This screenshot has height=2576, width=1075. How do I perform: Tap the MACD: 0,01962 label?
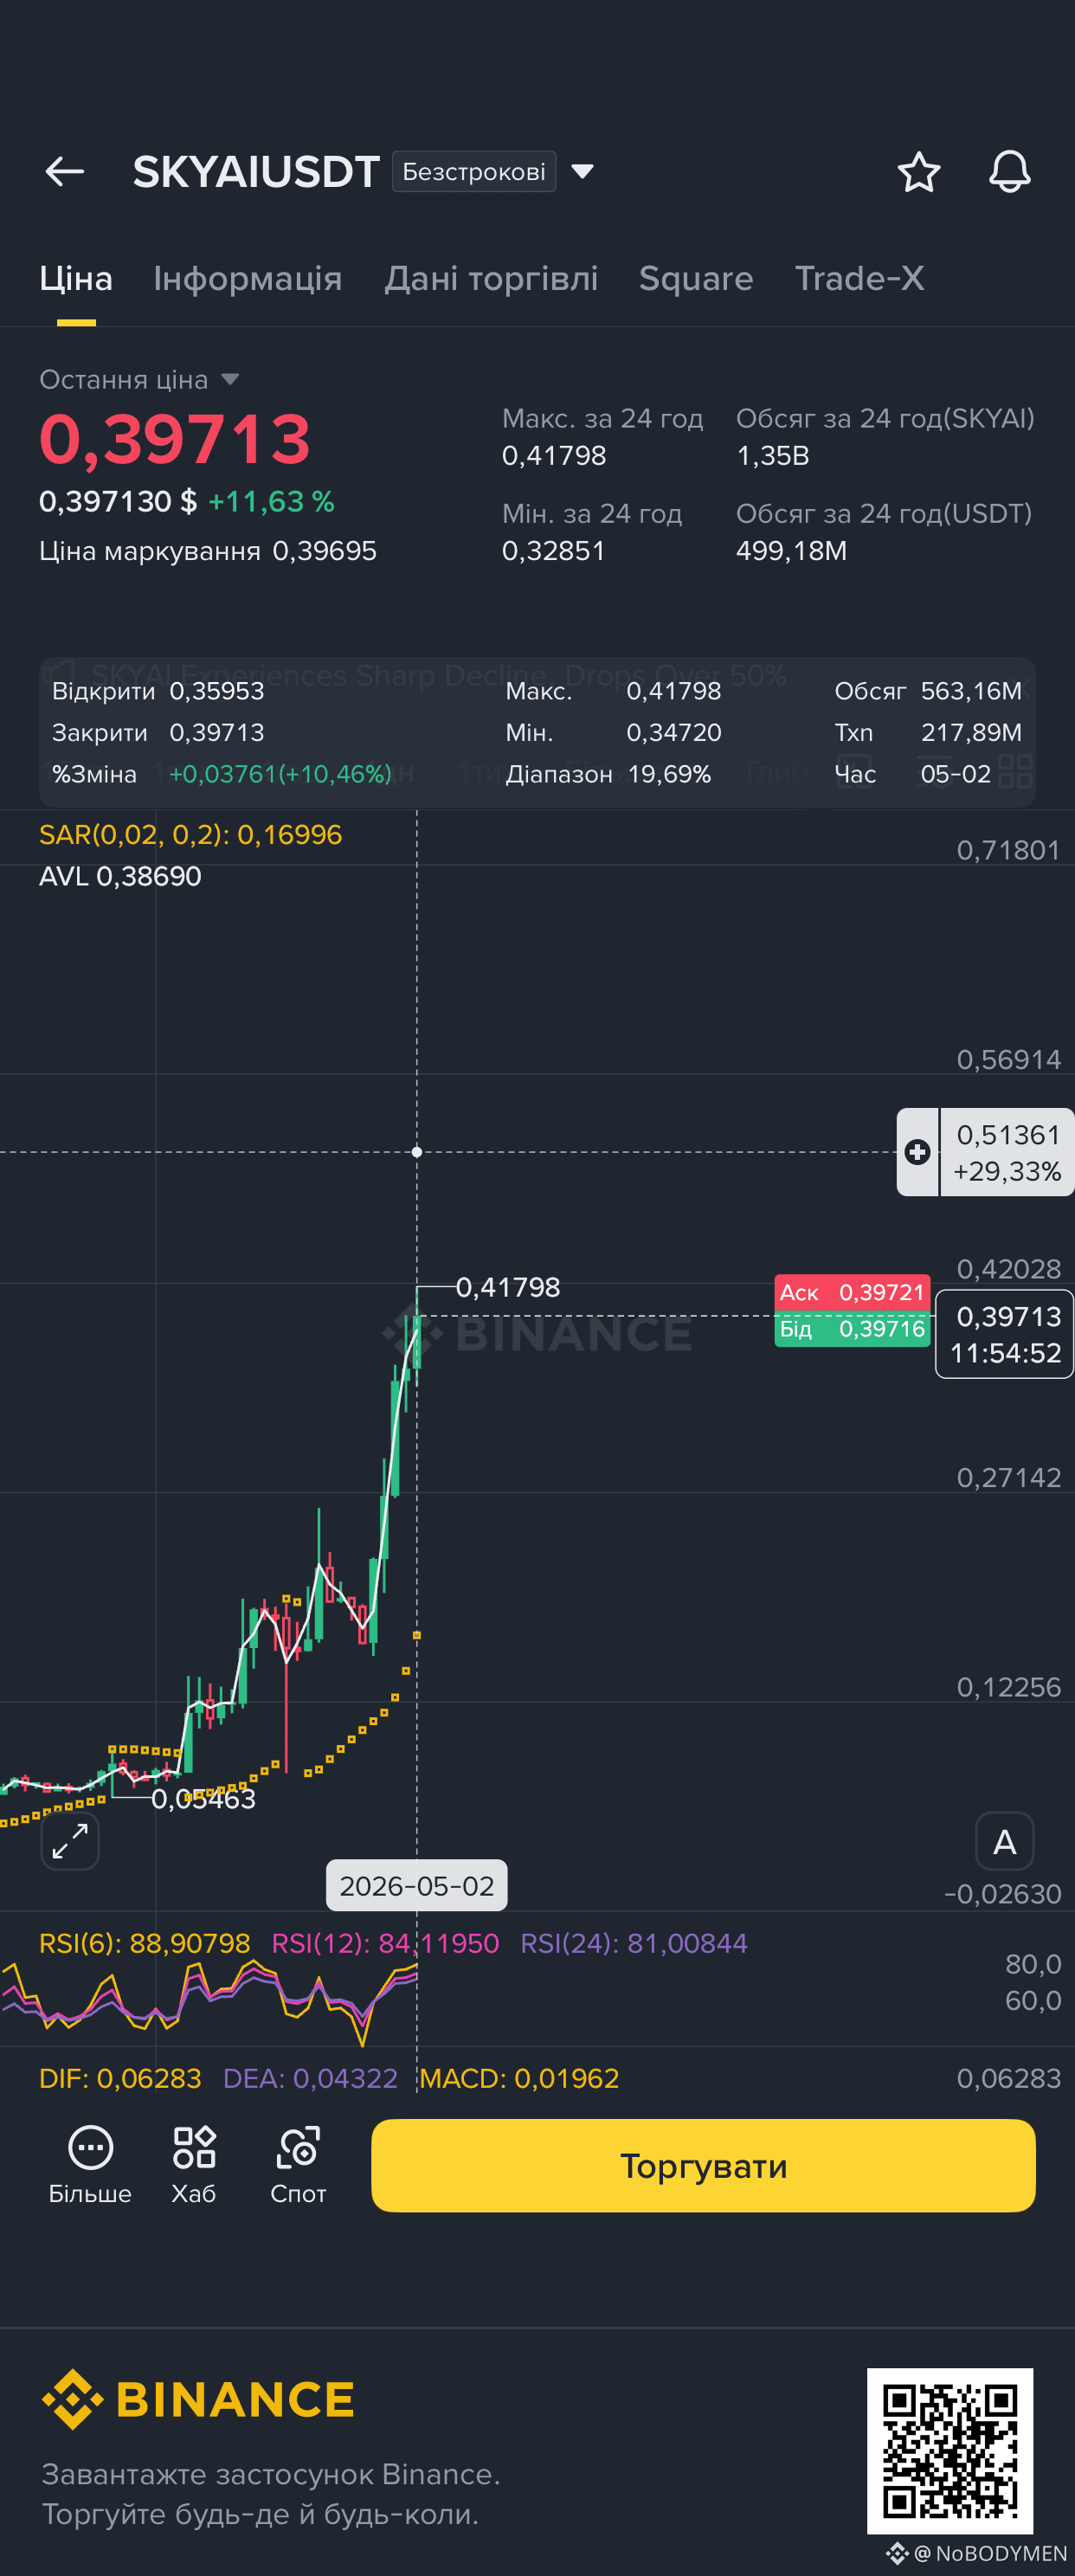[x=519, y=2079]
